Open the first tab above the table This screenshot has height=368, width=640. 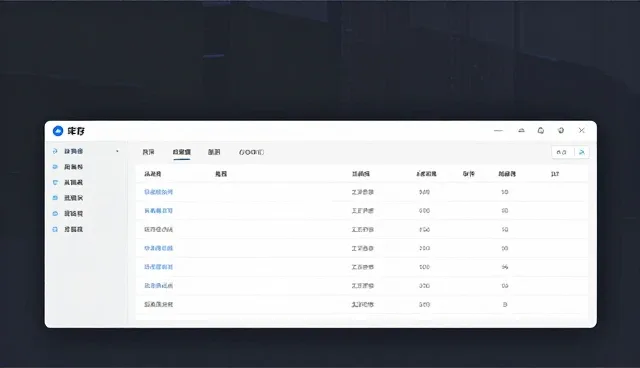pos(148,152)
